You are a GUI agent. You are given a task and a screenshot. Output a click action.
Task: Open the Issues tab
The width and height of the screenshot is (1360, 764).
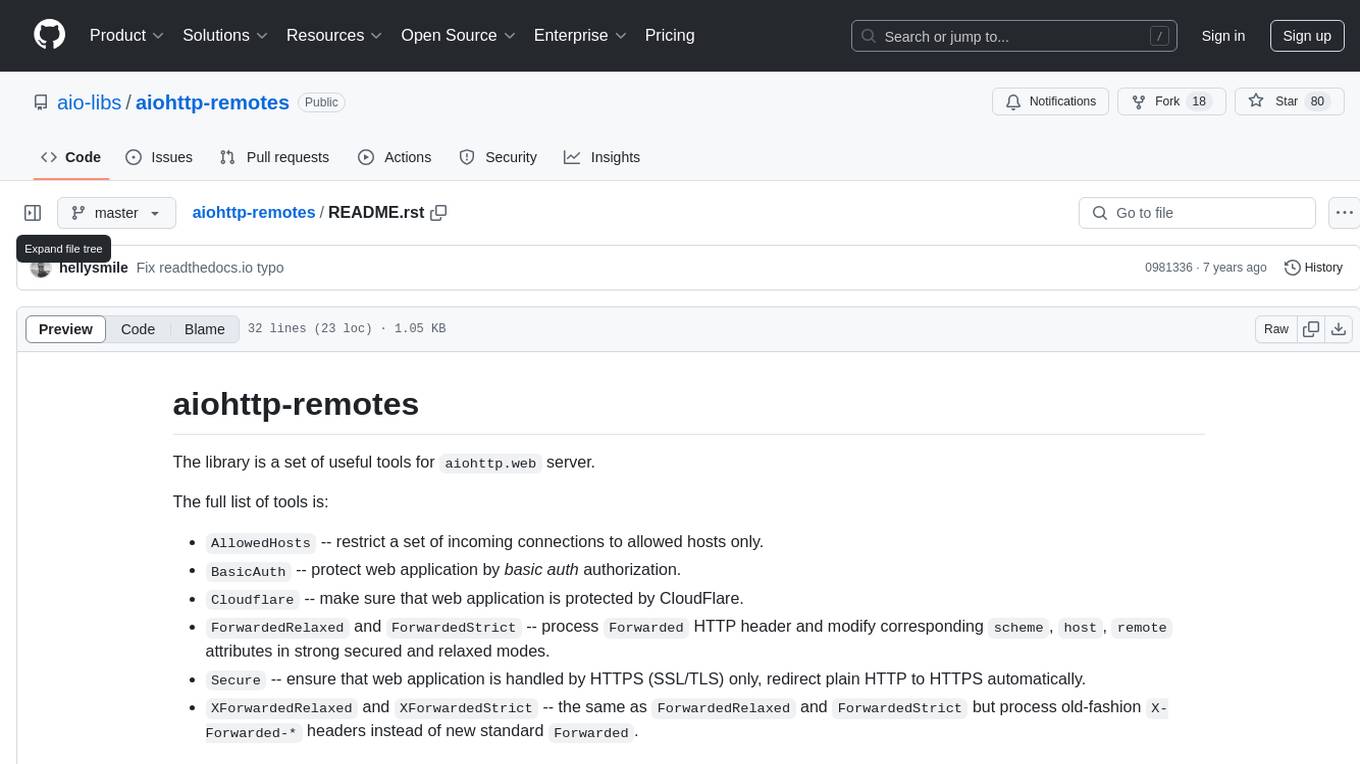(159, 157)
